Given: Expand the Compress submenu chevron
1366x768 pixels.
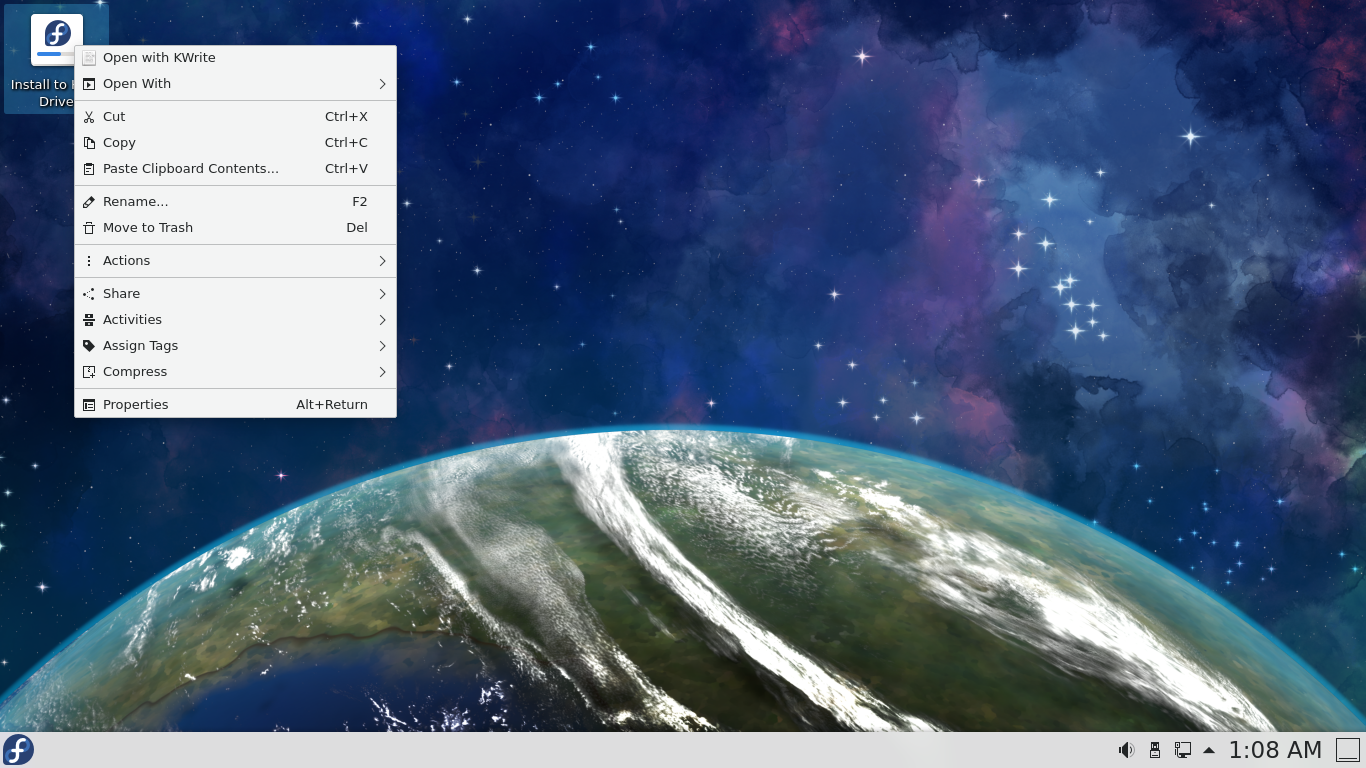Looking at the screenshot, I should click(382, 372).
